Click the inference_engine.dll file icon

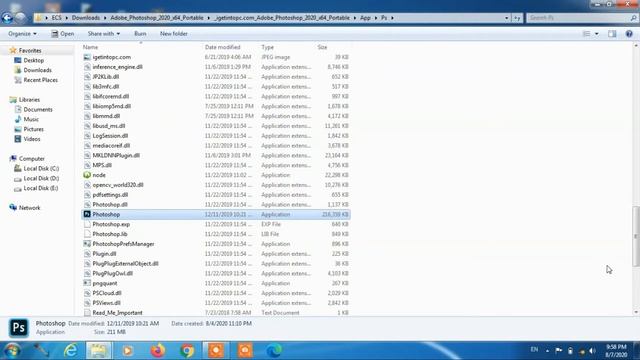pyautogui.click(x=87, y=67)
